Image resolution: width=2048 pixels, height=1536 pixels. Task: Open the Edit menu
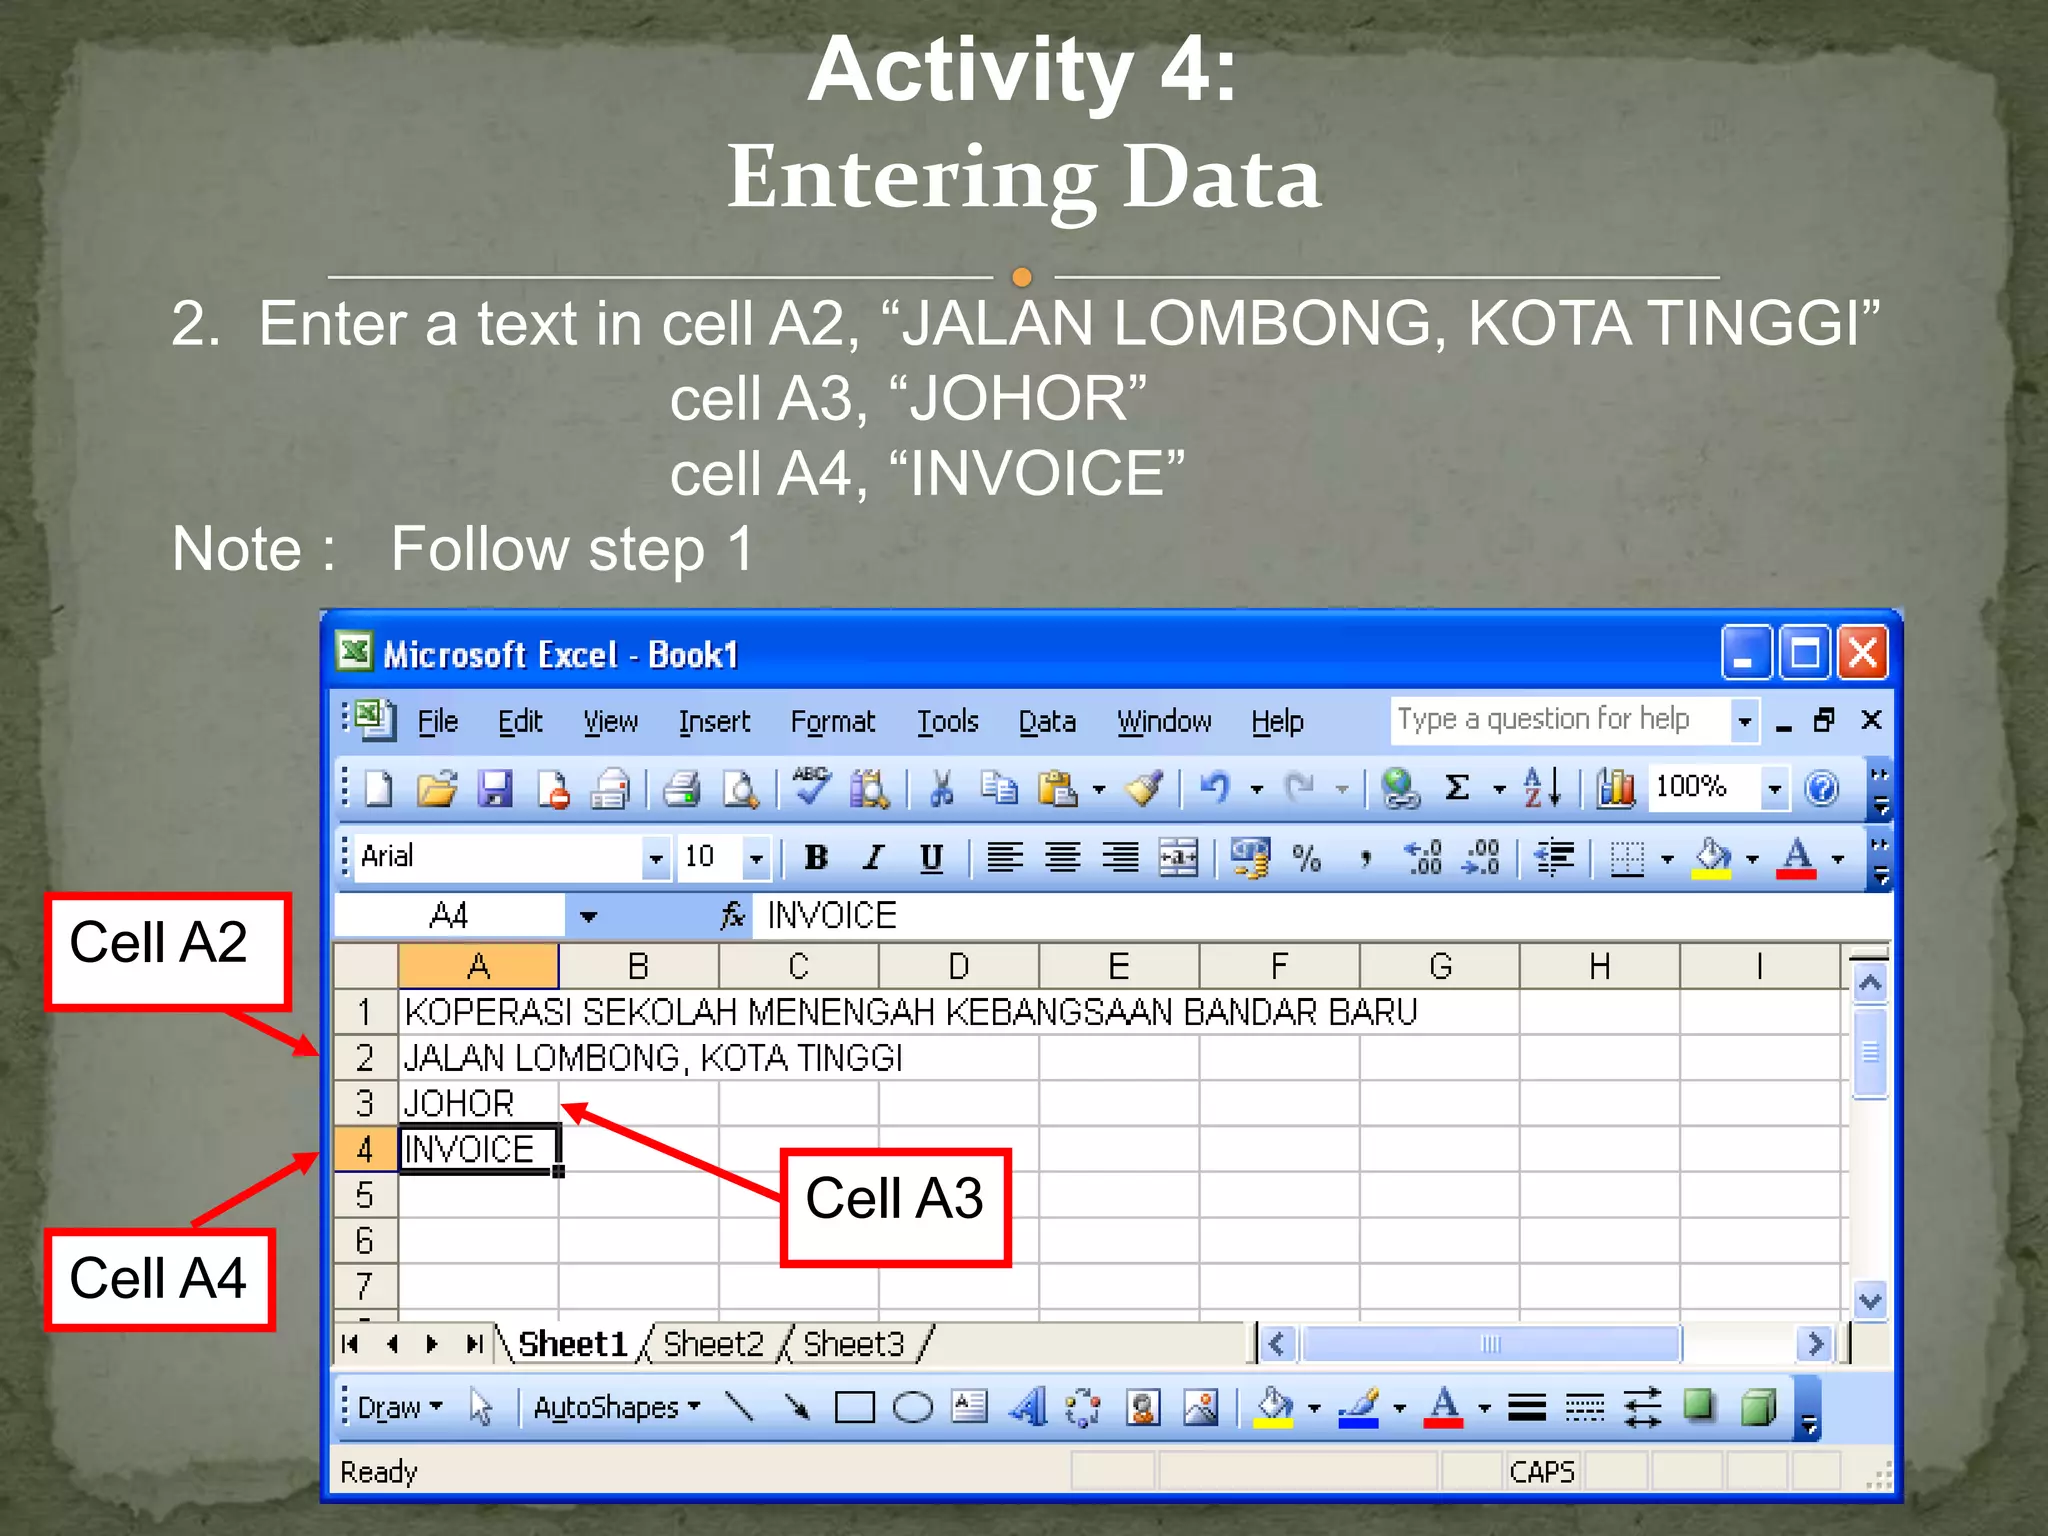tap(520, 721)
